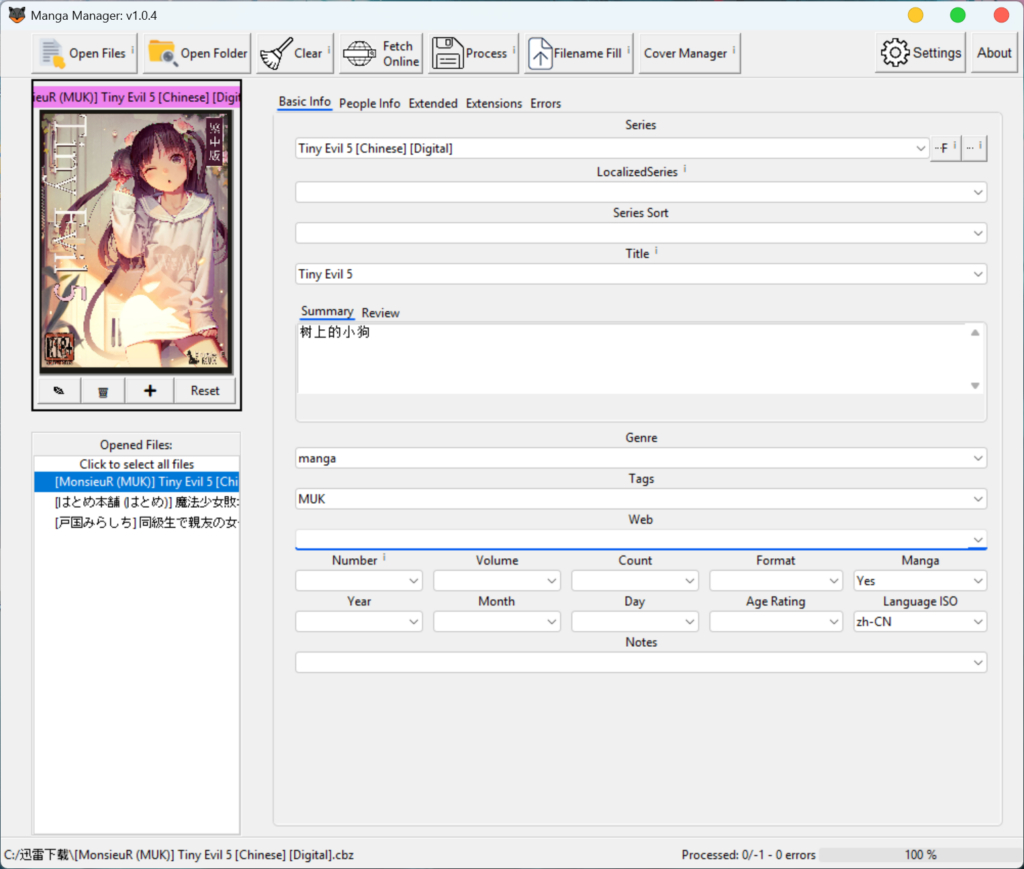
Task: Click the Web input field
Action: click(630, 540)
